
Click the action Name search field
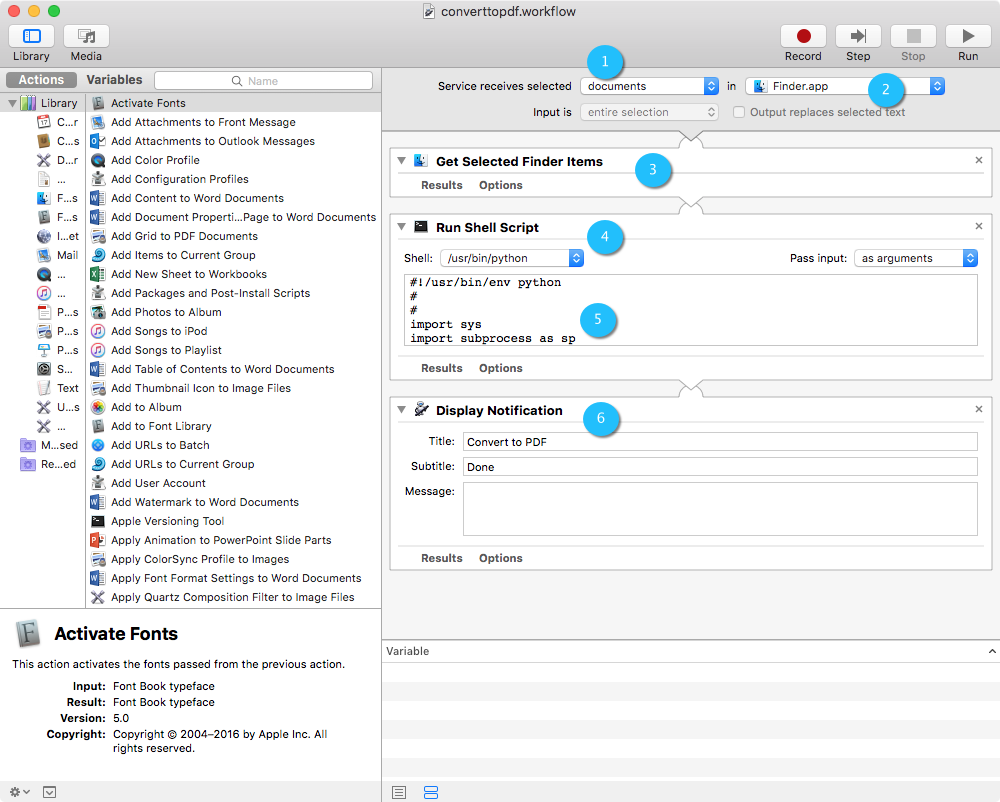click(x=263, y=81)
